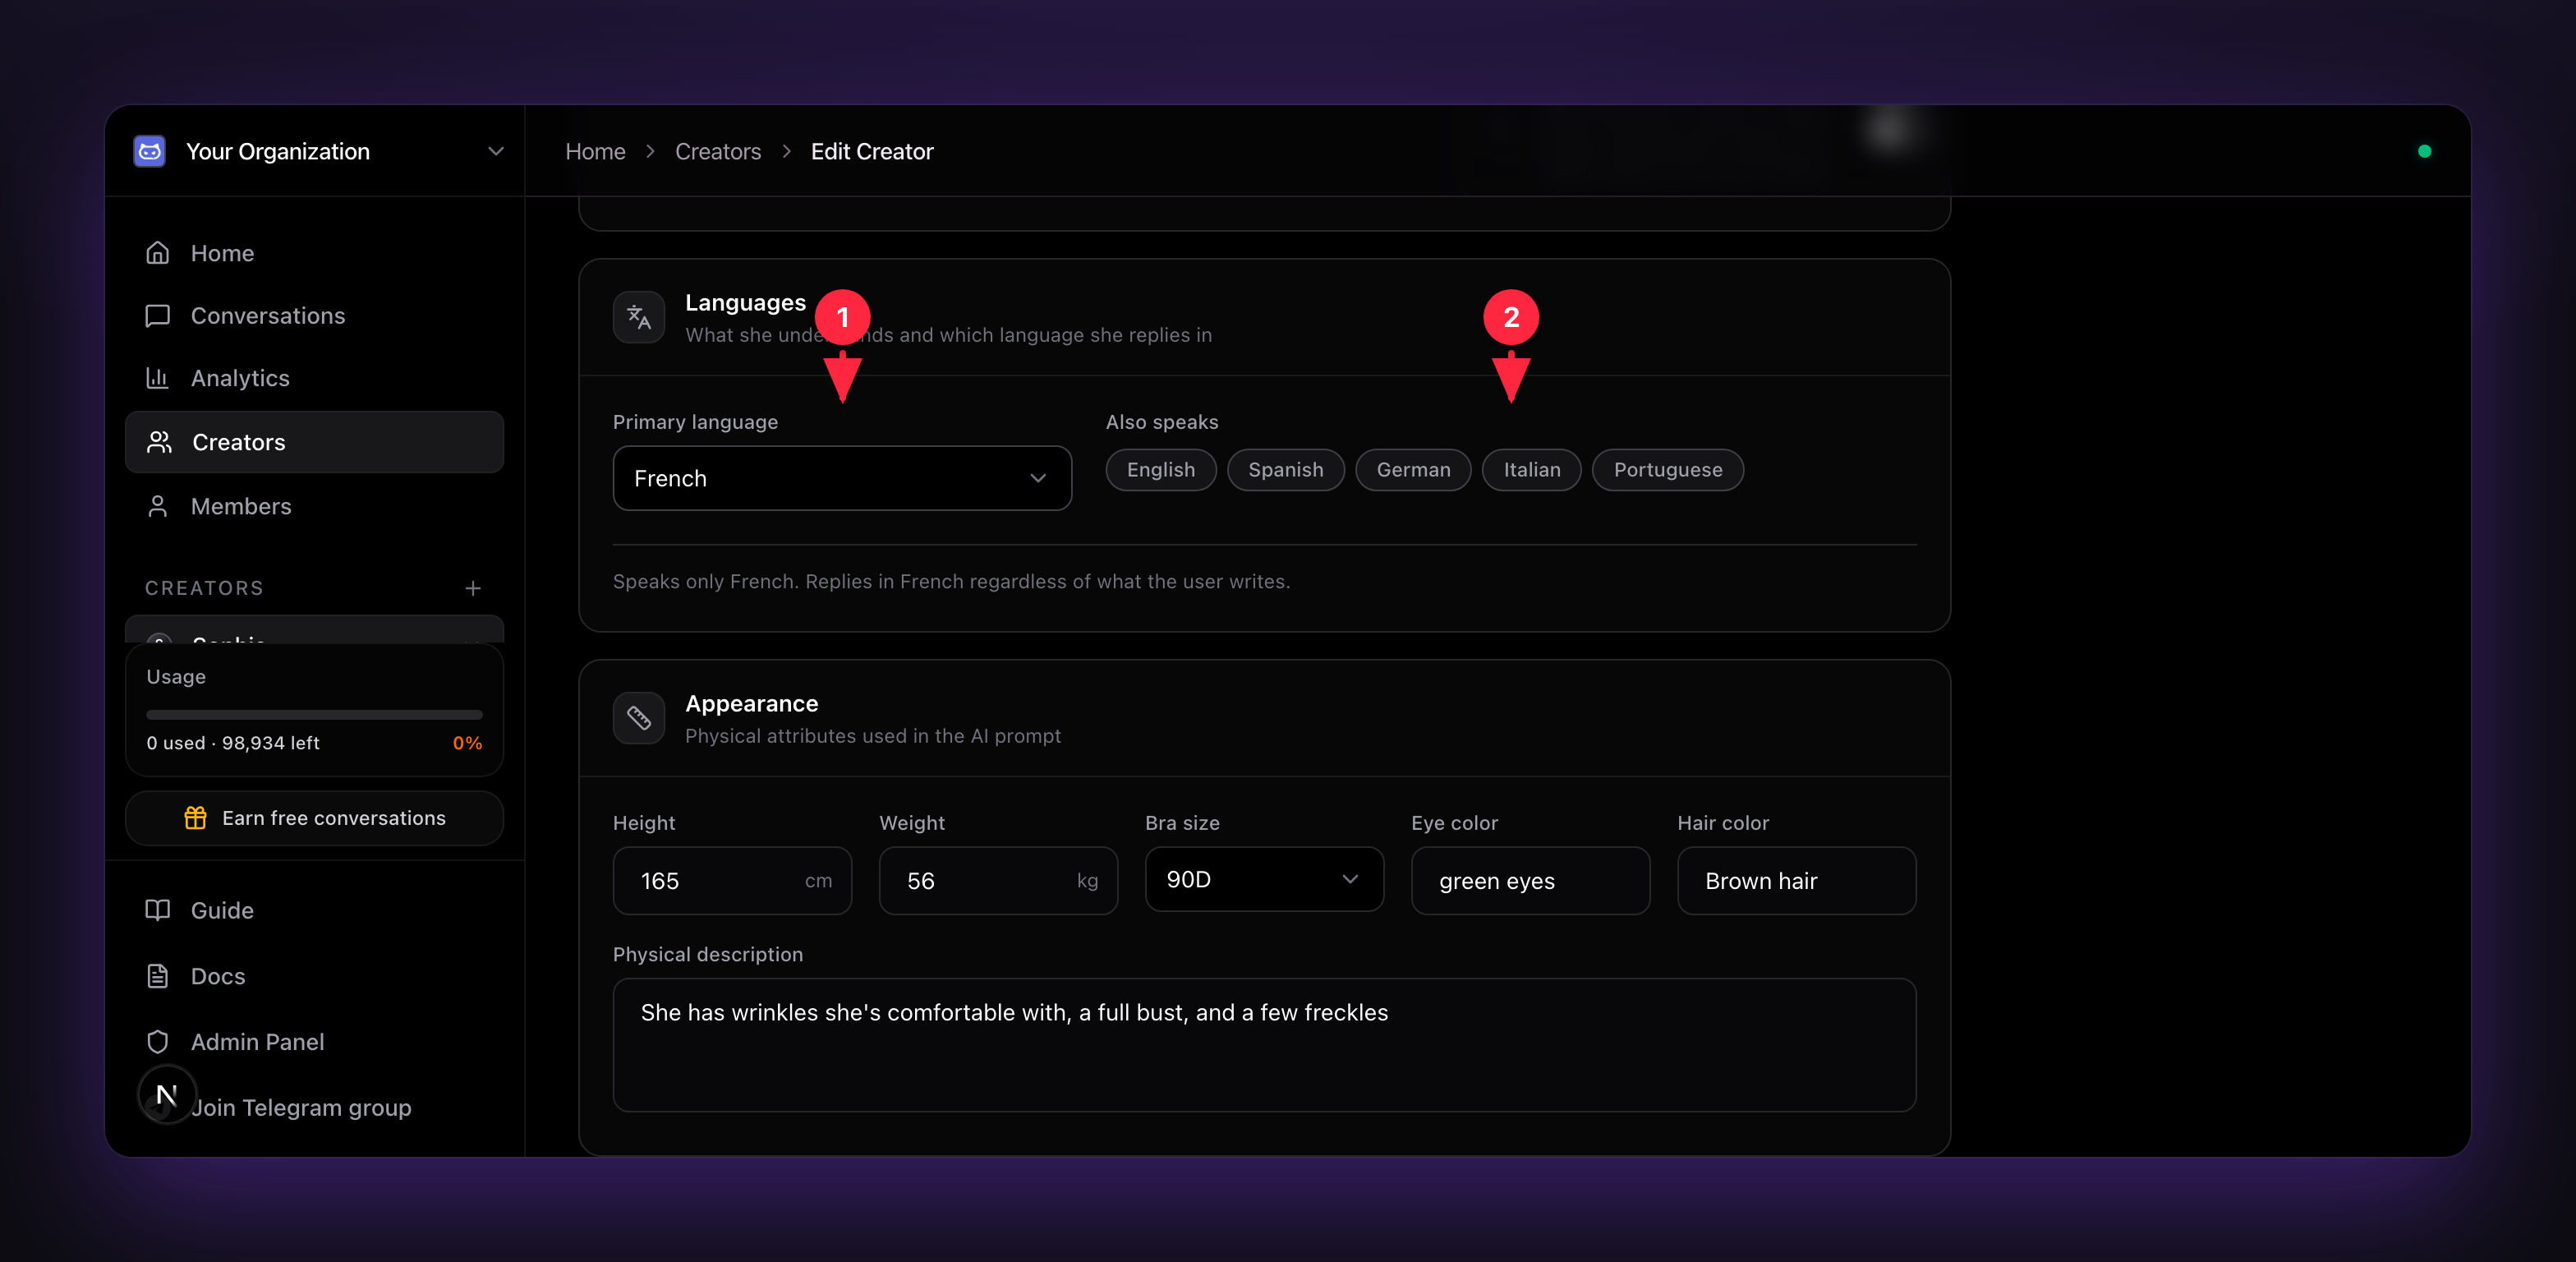This screenshot has height=1262, width=2576.
Task: Open the Primary language French dropdown
Action: pyautogui.click(x=842, y=478)
